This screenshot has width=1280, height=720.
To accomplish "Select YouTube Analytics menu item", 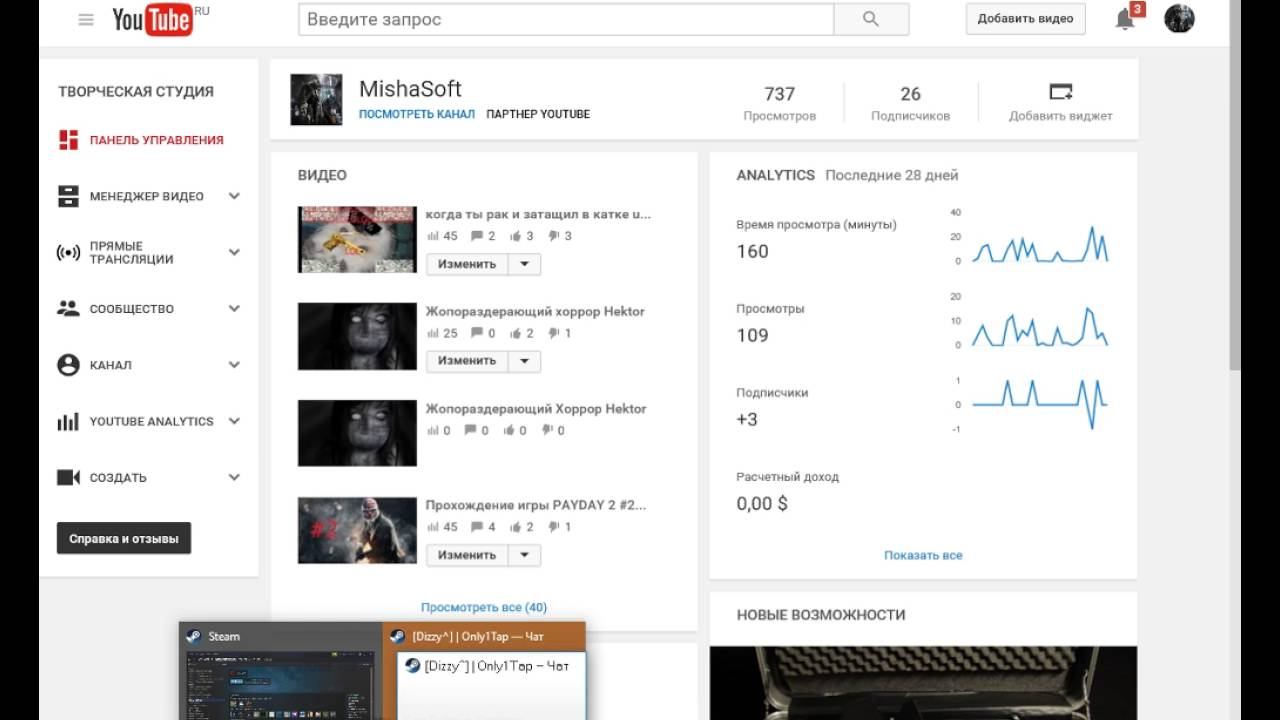I will point(151,422).
